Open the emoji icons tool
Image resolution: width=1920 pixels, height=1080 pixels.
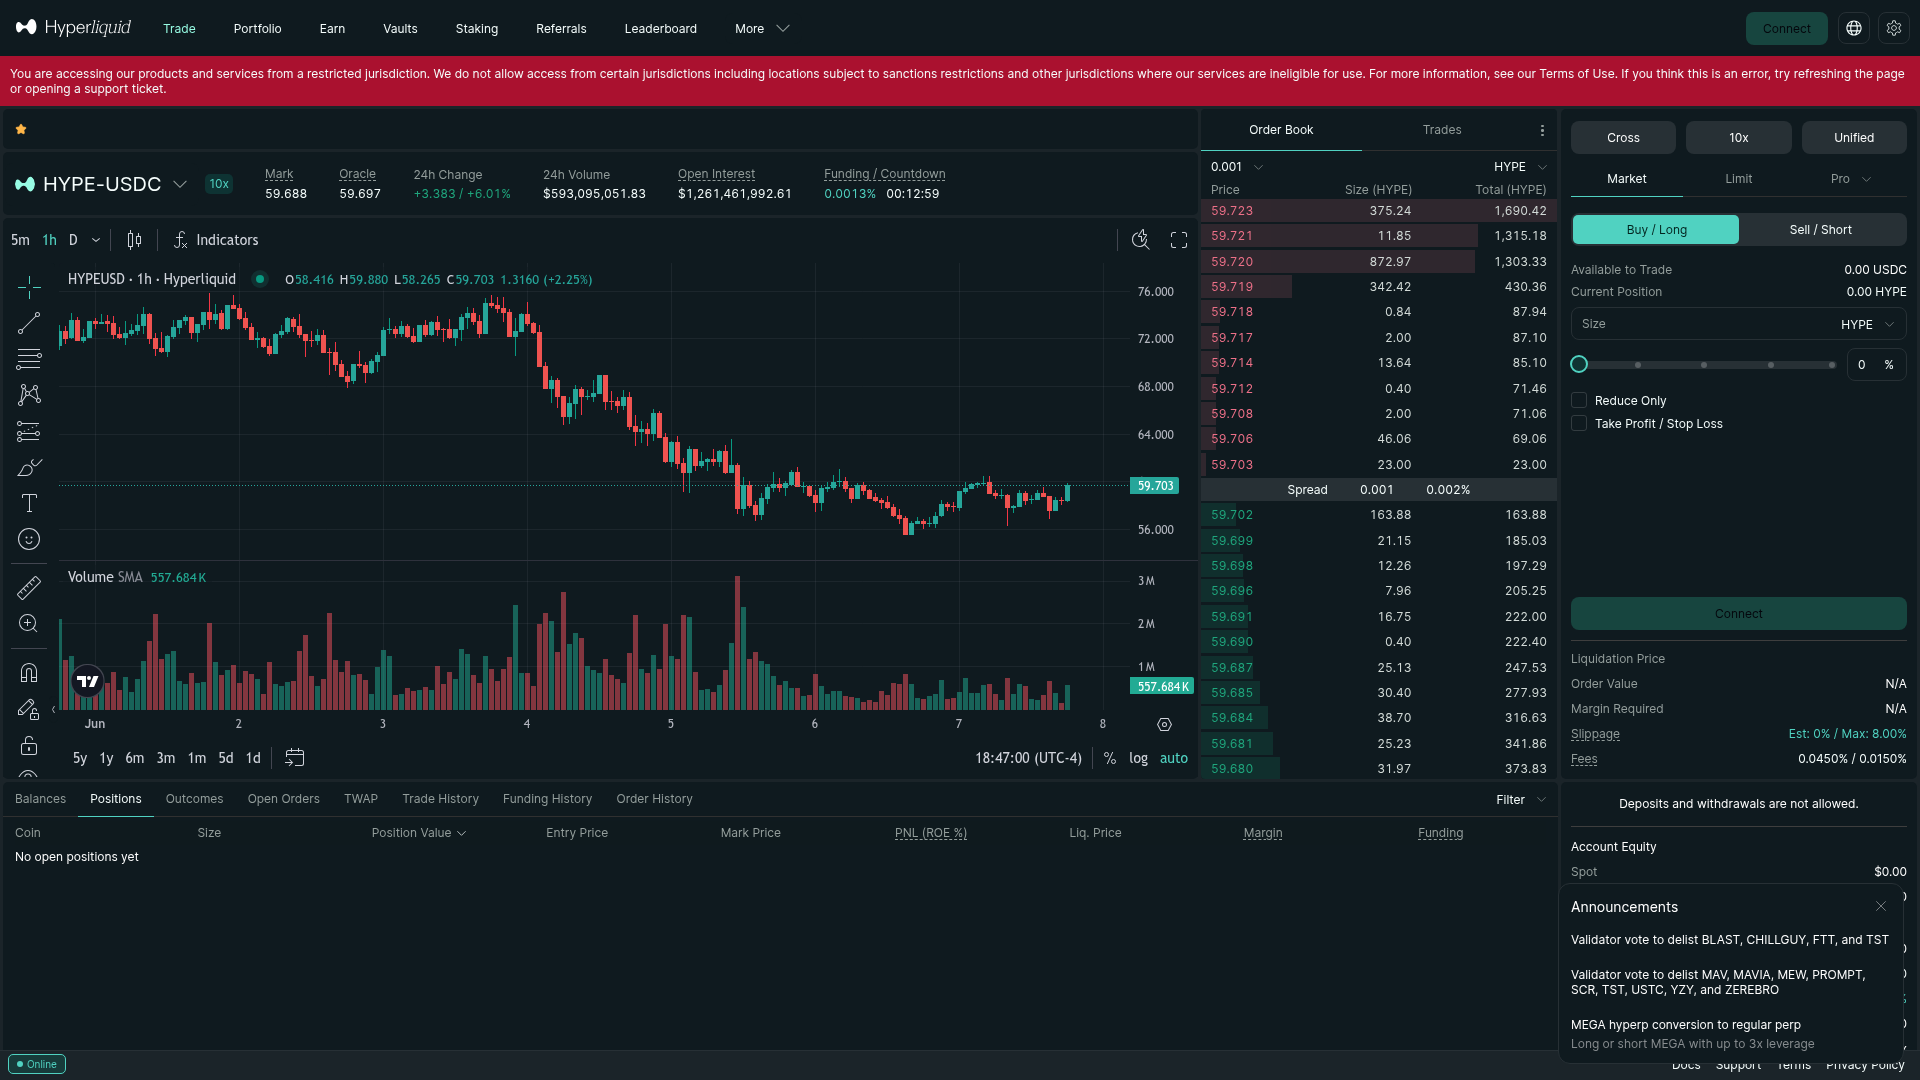pos(29,539)
